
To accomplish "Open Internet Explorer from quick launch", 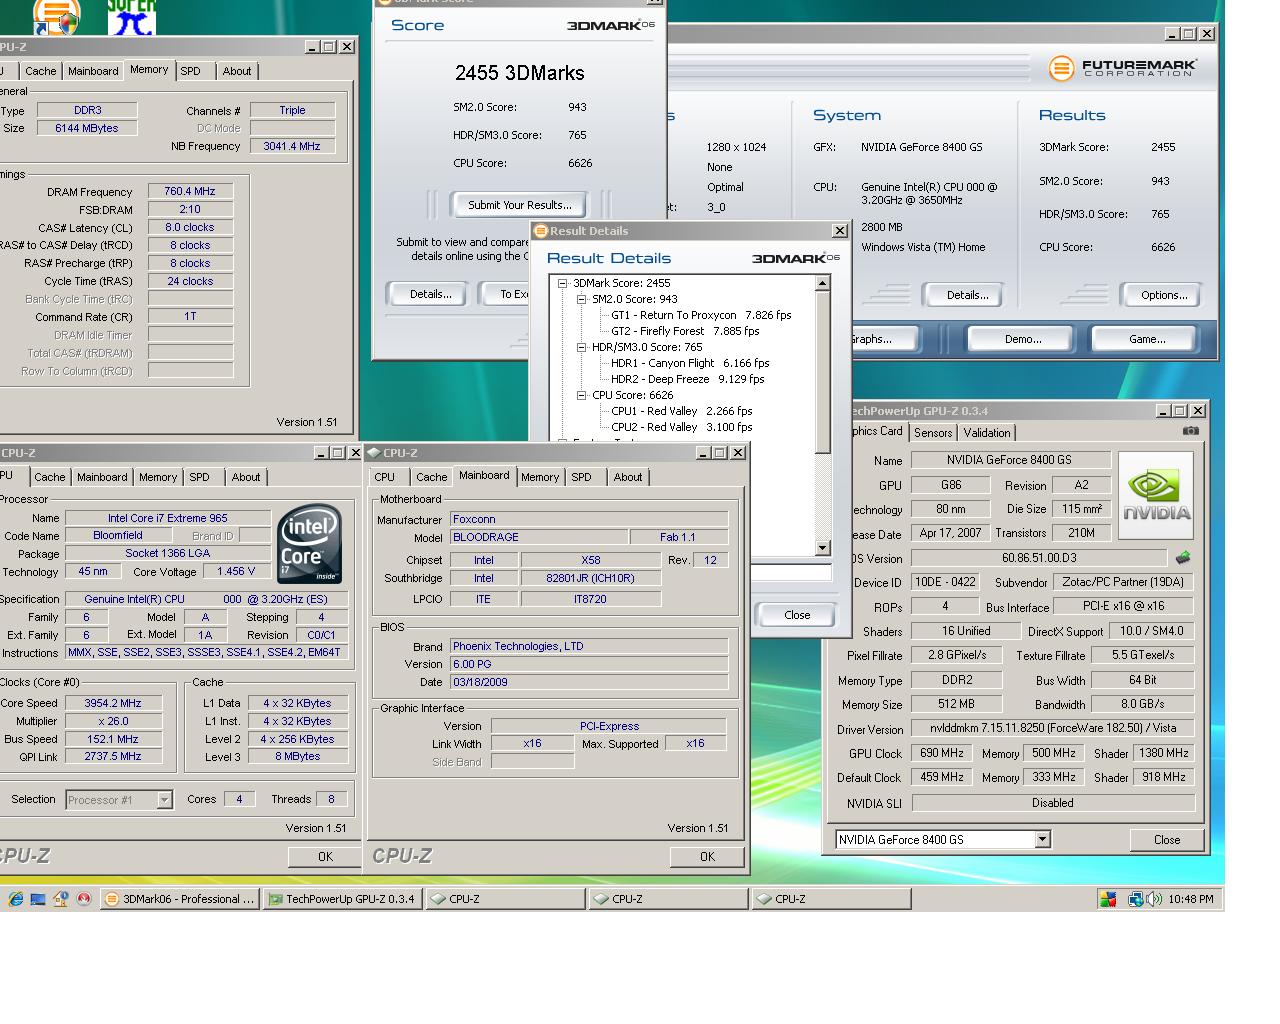I will (x=15, y=899).
